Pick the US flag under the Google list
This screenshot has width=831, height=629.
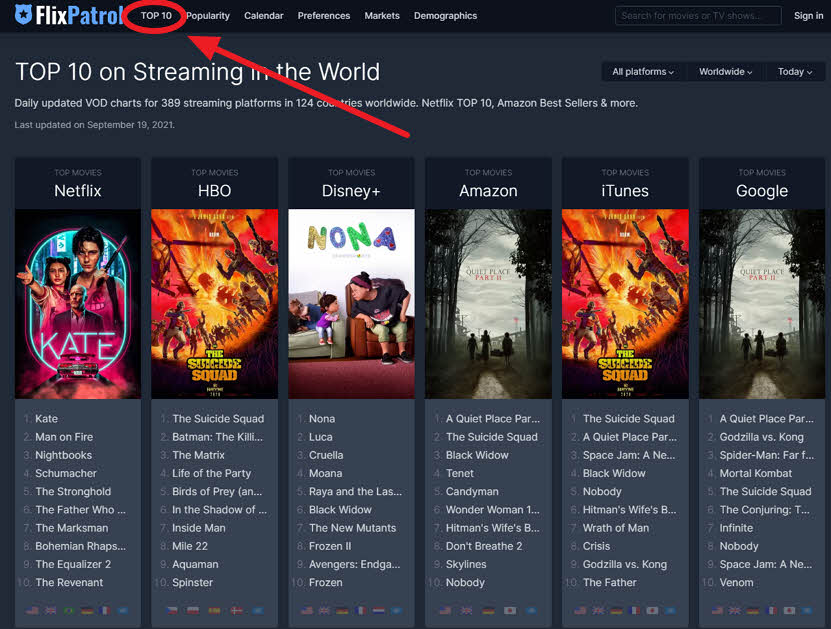pos(717,610)
